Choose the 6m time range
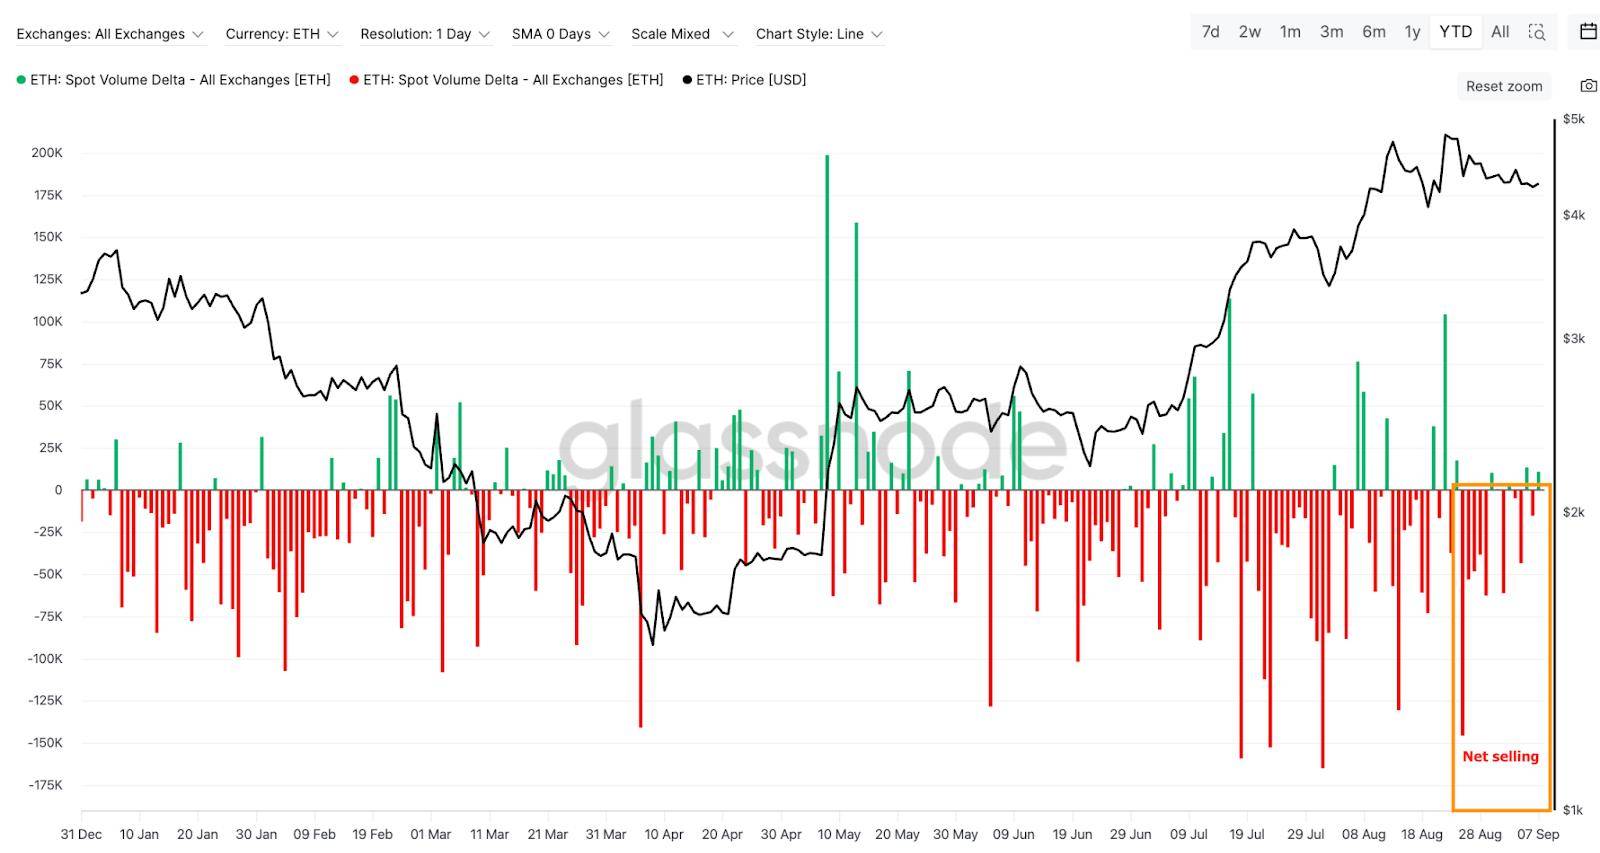Screen dimensions: 1600x853 pyautogui.click(x=1374, y=32)
